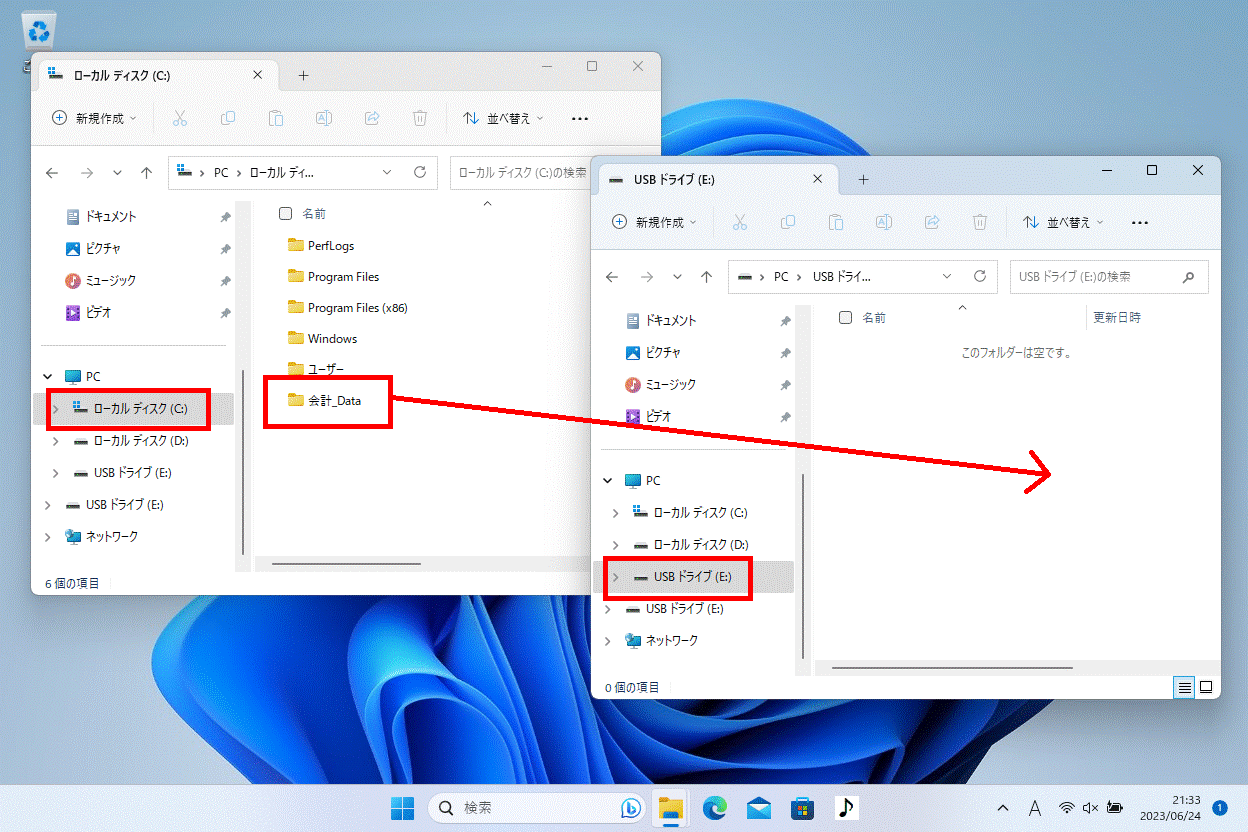1248x832 pixels.
Task: Select PerfLogs folder
Action: (x=321, y=246)
